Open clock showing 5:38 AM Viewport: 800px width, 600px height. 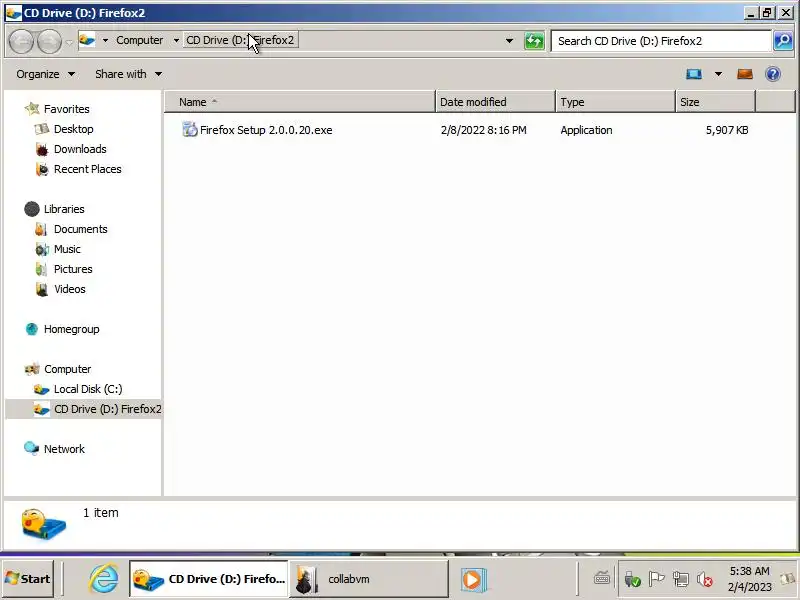tap(749, 579)
